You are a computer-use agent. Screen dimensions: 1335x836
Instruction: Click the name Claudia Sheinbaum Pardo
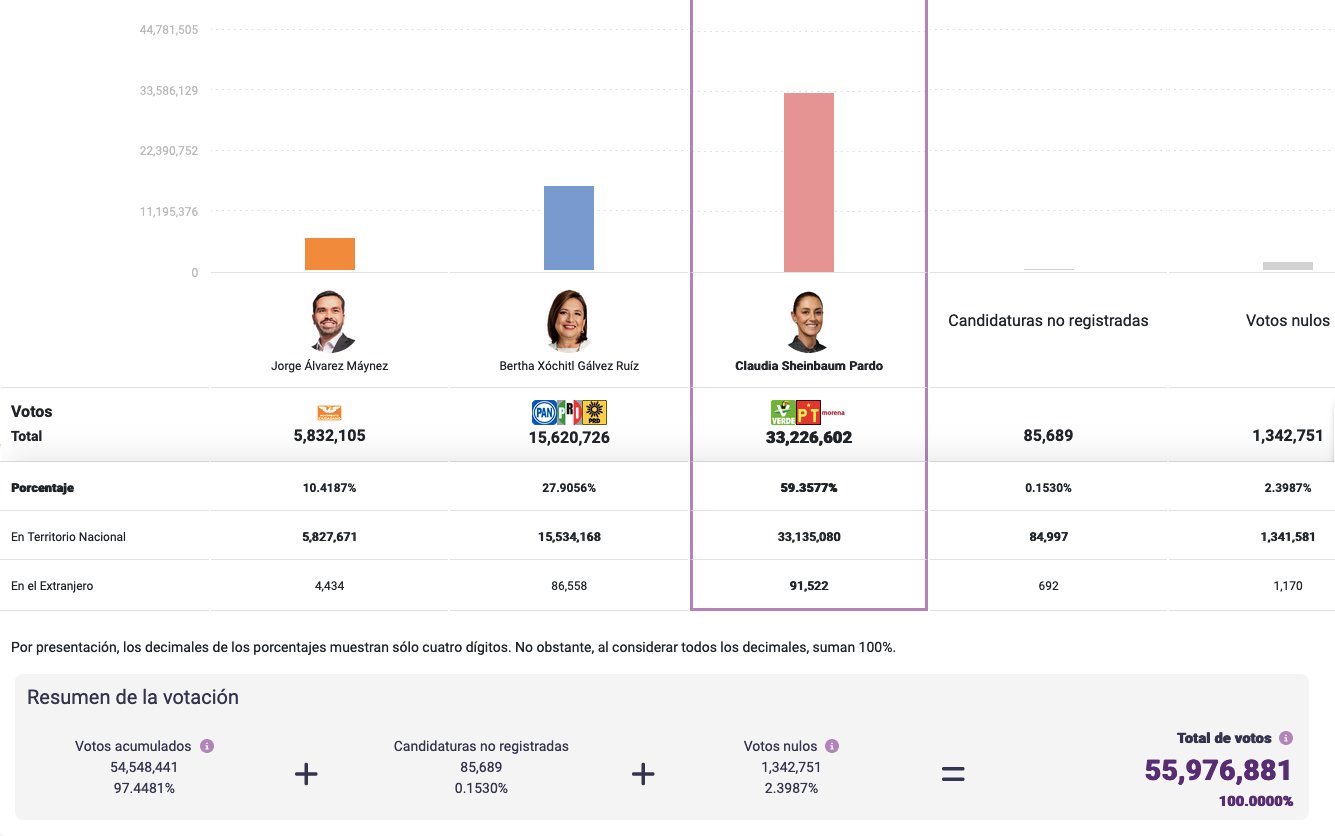[808, 366]
